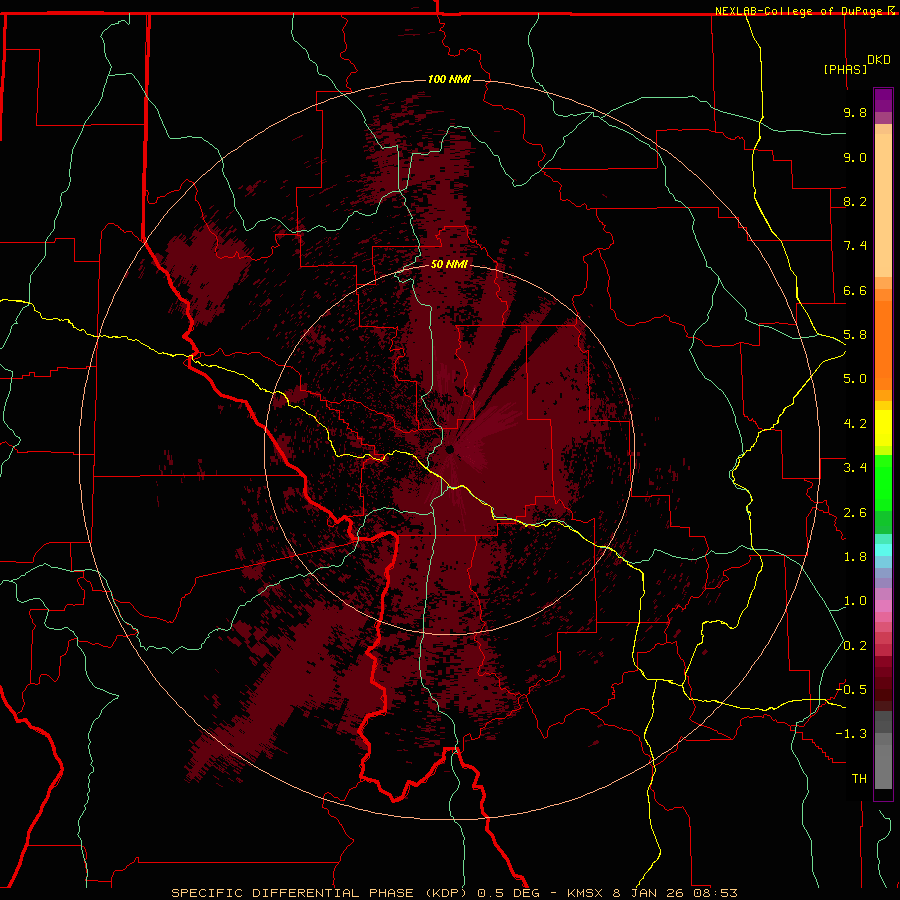Click the 4.2 legend value
900x900 pixels.
pos(855,424)
